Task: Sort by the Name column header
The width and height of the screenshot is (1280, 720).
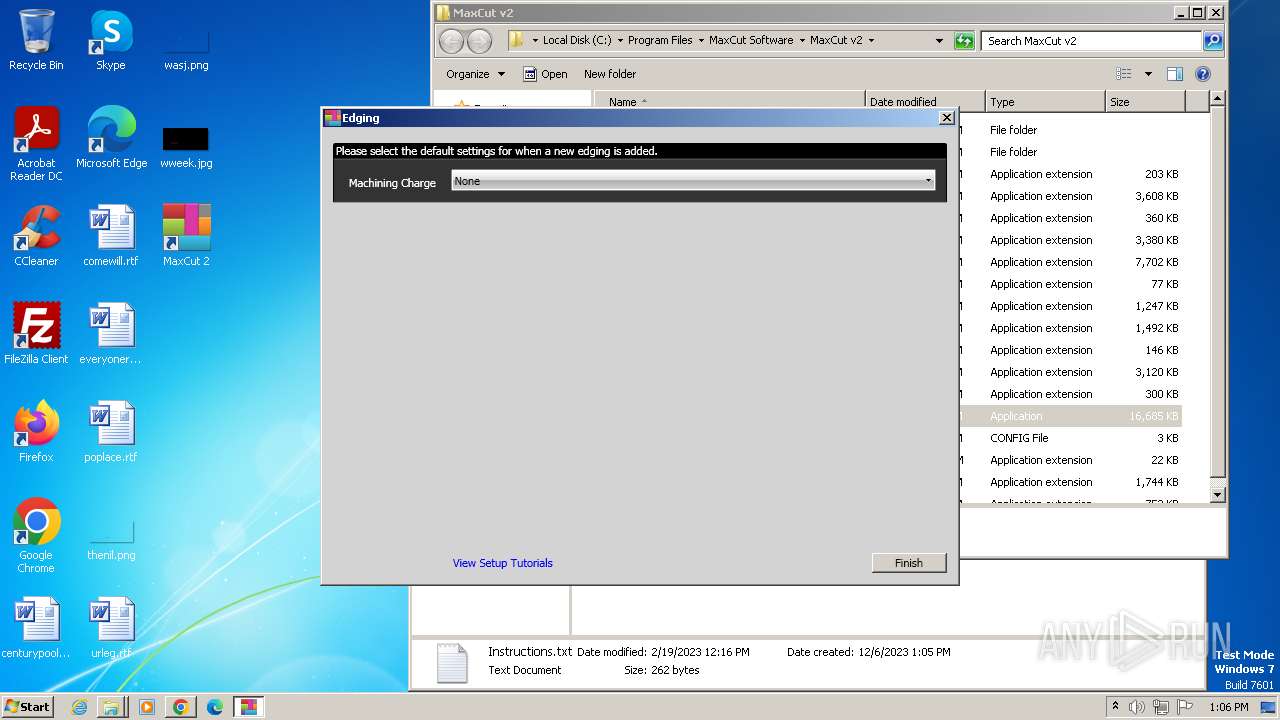Action: point(729,102)
